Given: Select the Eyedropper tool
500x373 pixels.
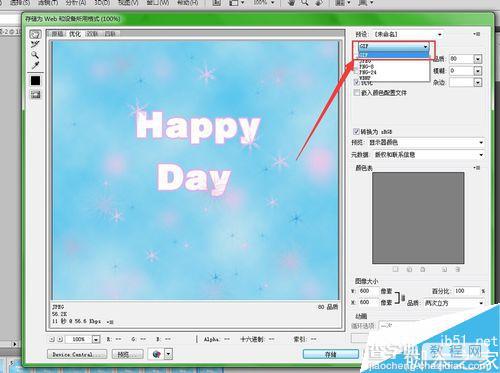Looking at the screenshot, I should tap(35, 65).
